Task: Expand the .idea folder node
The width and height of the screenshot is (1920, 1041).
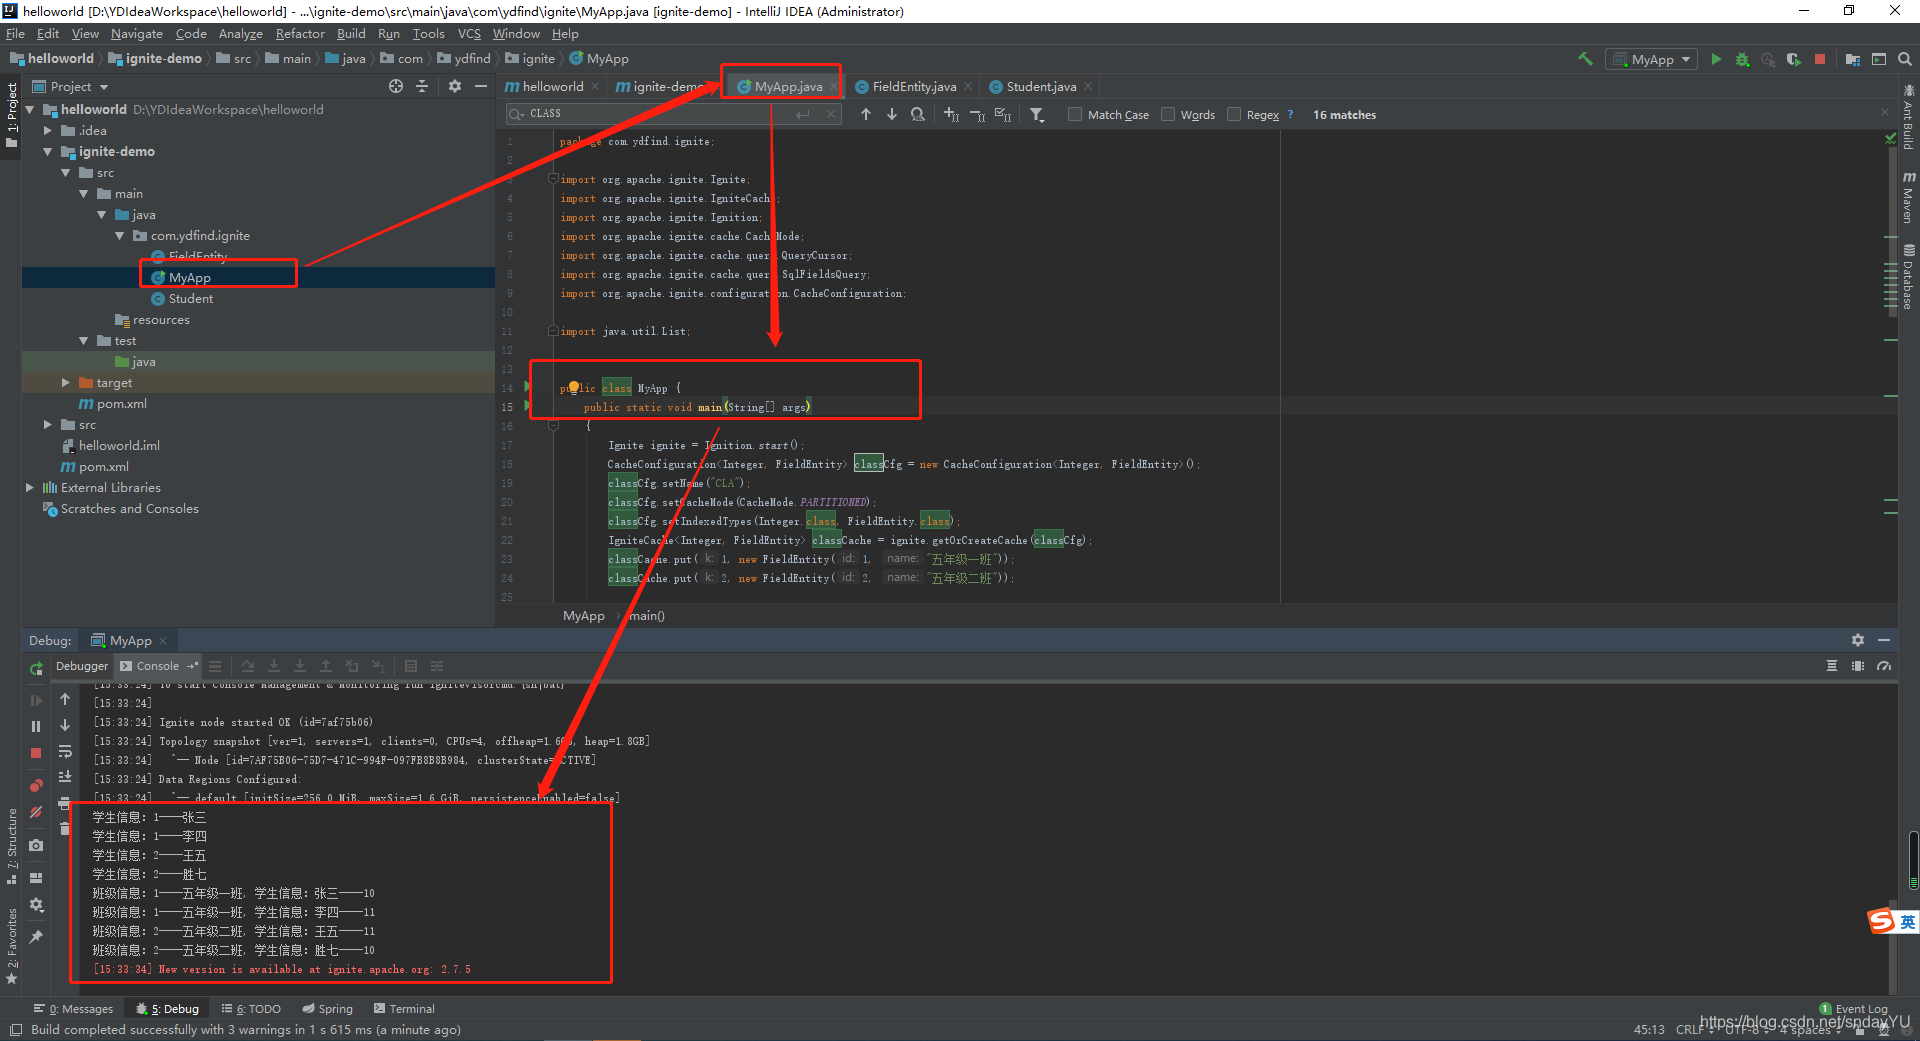Action: tap(48, 131)
